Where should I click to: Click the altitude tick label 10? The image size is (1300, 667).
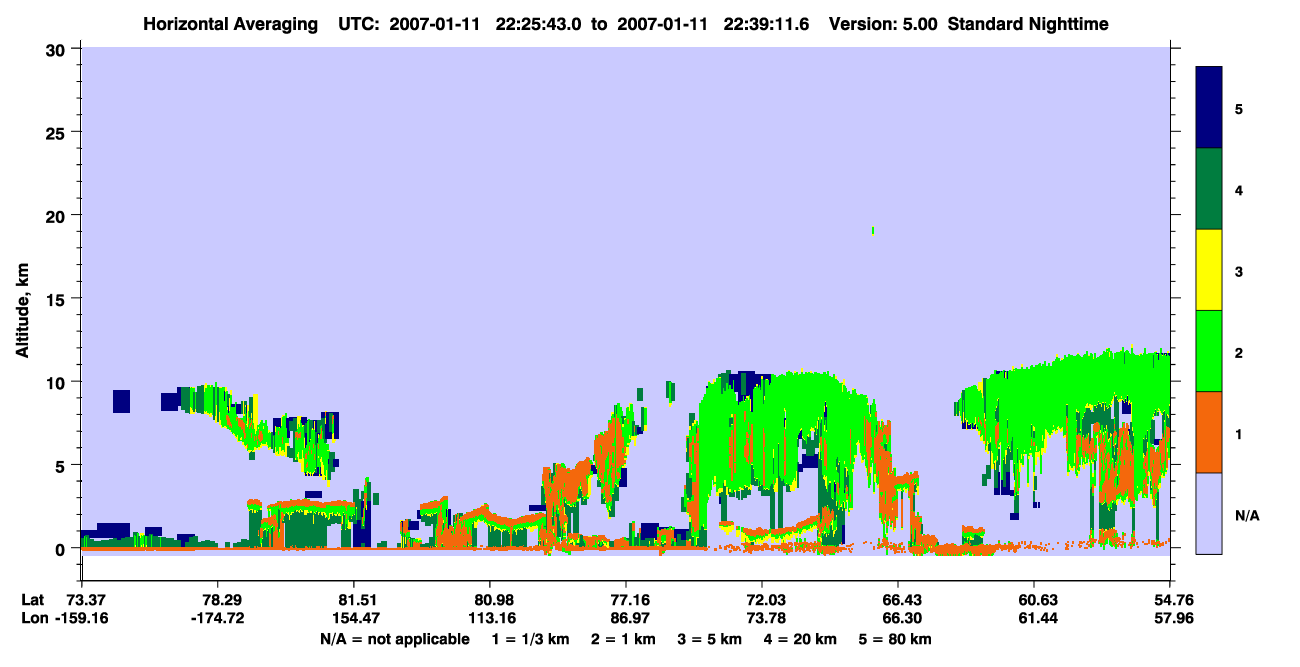click(x=58, y=382)
